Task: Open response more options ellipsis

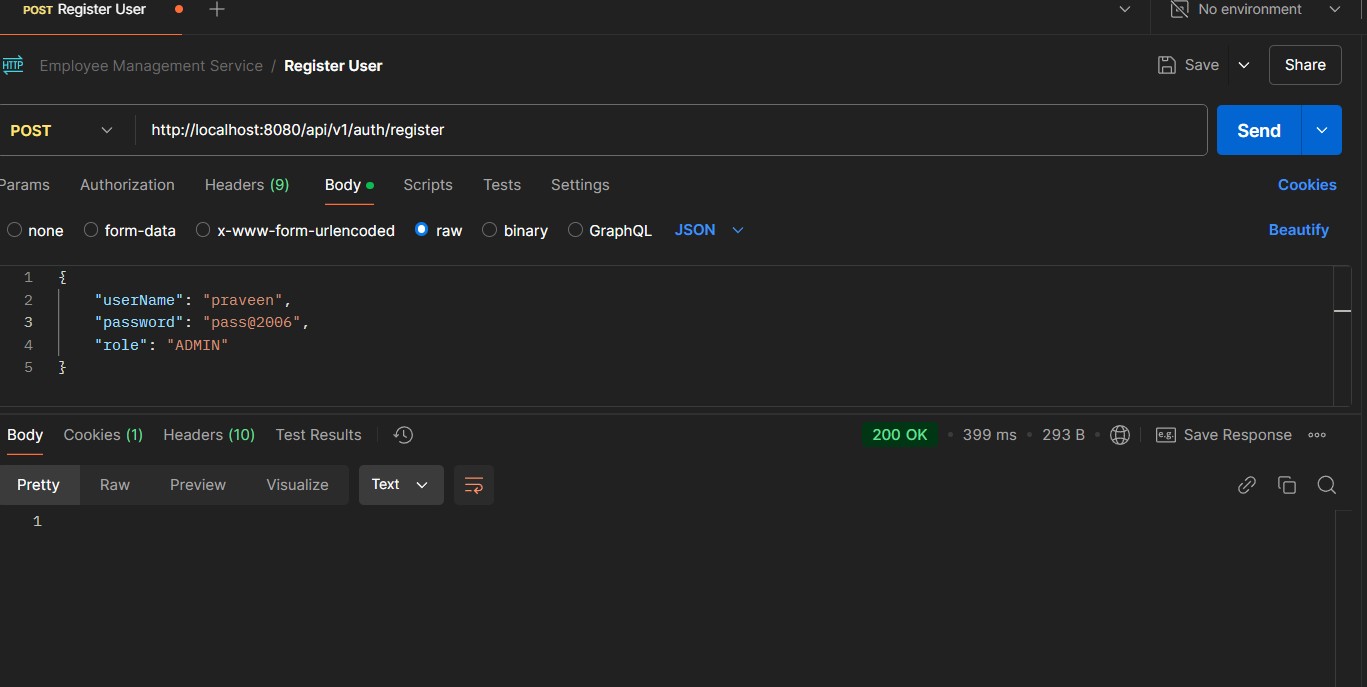Action: [1317, 435]
